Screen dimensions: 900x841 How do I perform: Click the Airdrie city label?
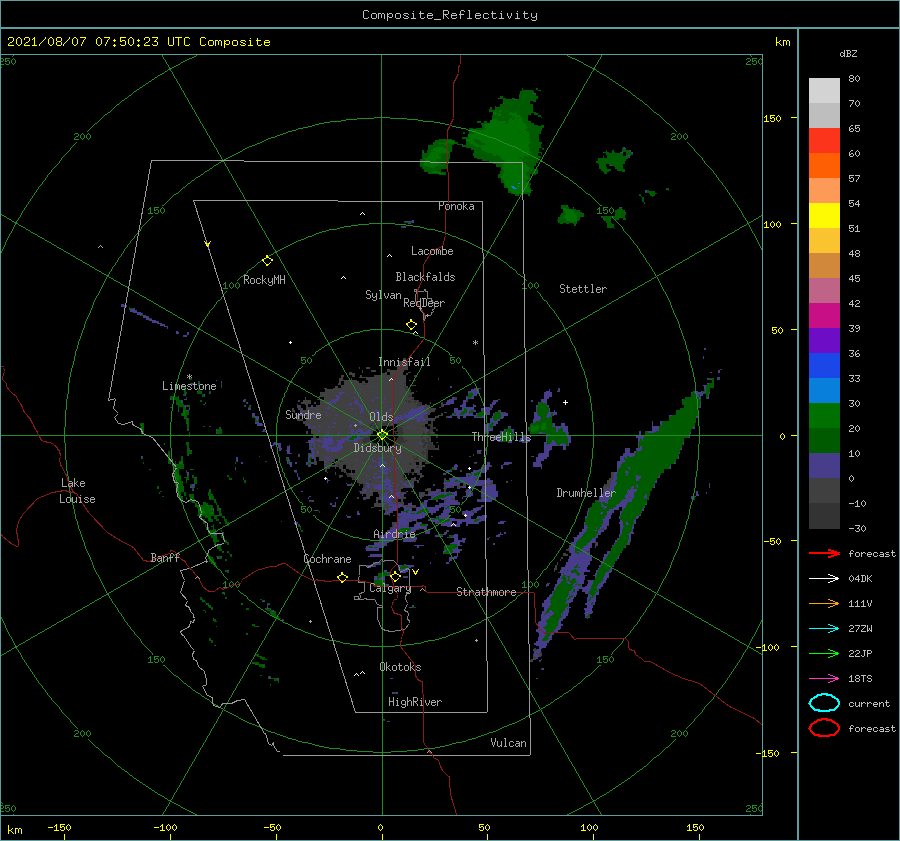click(394, 534)
